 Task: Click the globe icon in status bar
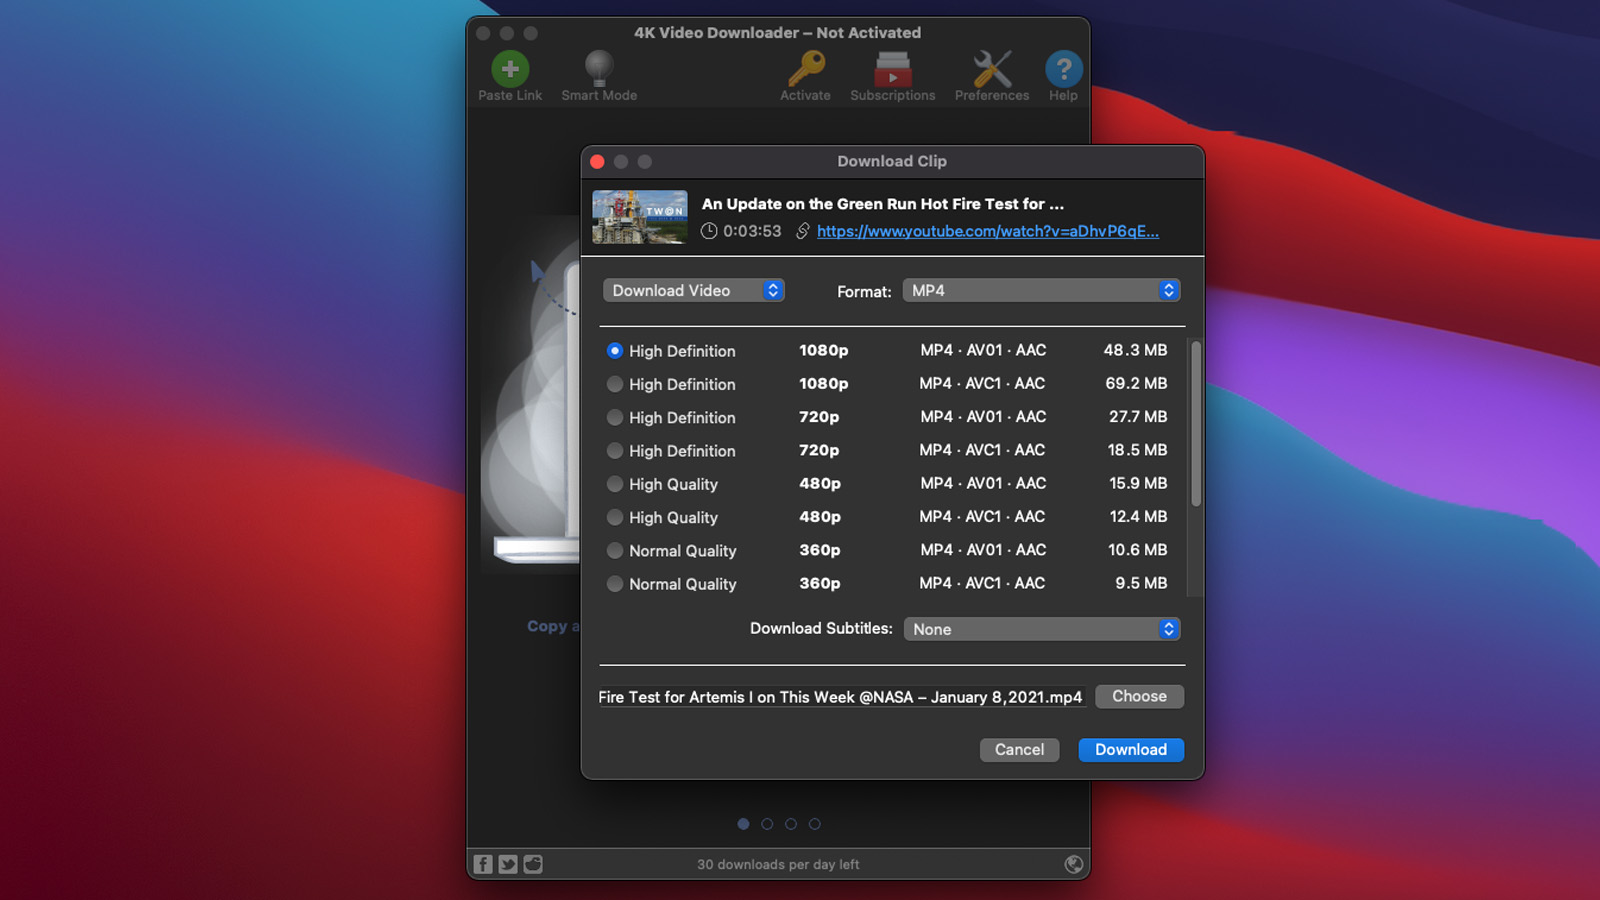point(1074,864)
